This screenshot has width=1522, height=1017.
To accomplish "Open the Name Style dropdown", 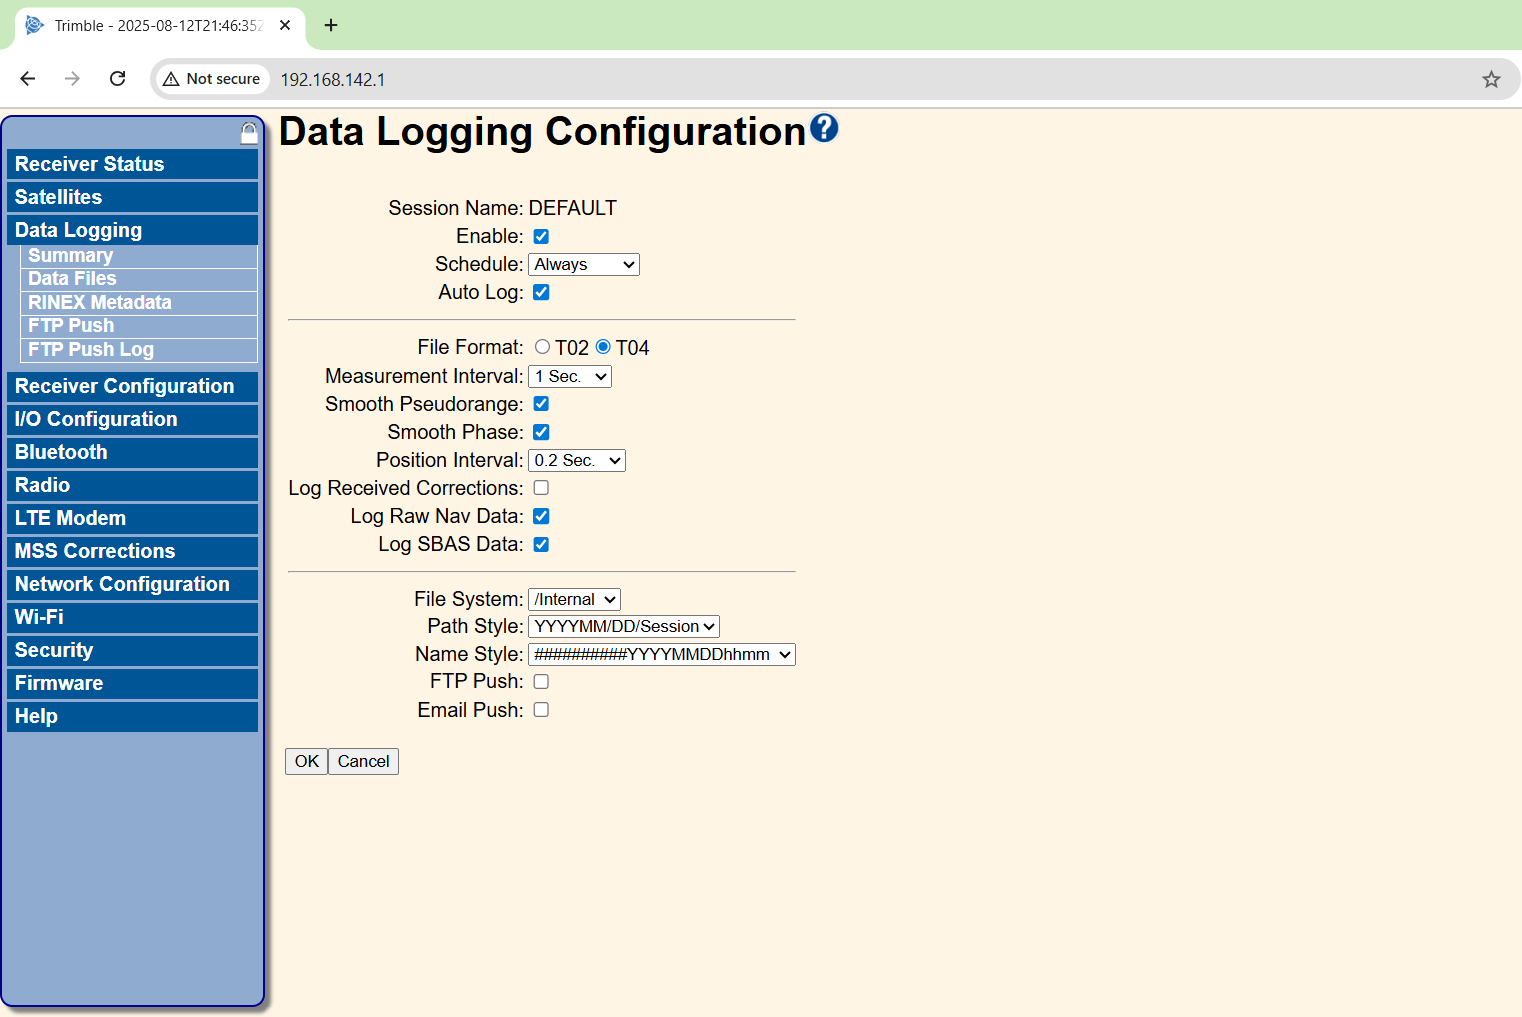I will (661, 655).
